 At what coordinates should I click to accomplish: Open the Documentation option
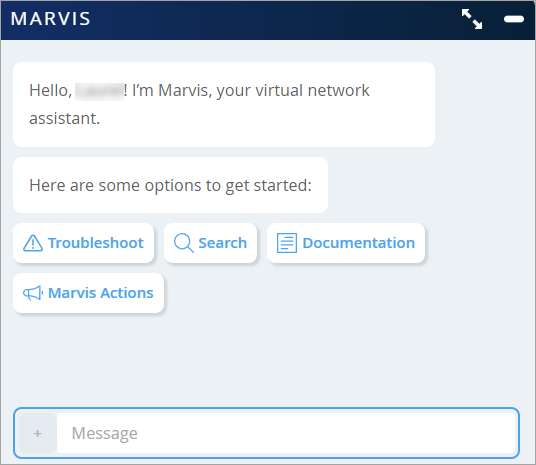coord(346,243)
